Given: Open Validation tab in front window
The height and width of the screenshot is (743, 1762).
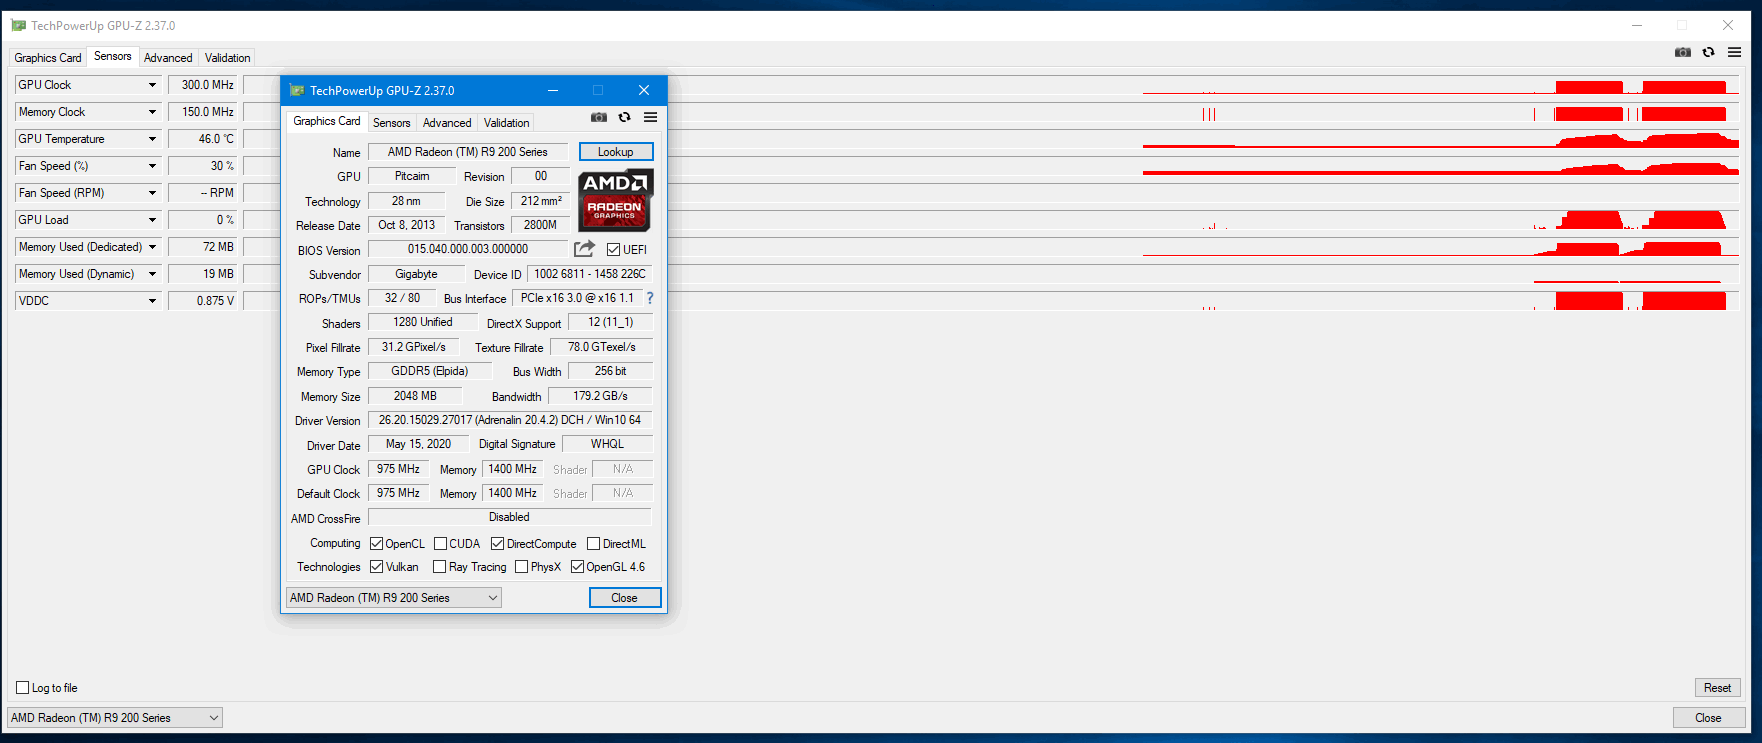Looking at the screenshot, I should pyautogui.click(x=507, y=123).
